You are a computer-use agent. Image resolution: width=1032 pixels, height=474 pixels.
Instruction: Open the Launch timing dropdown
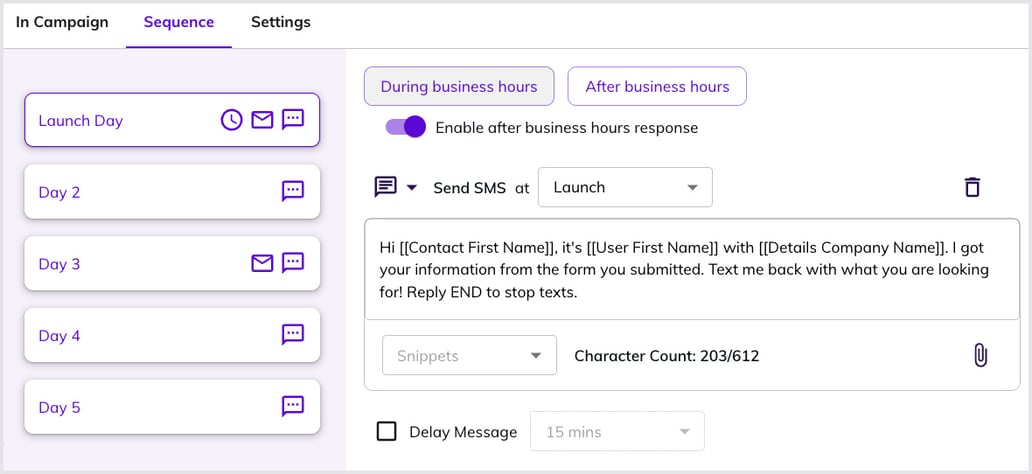625,187
